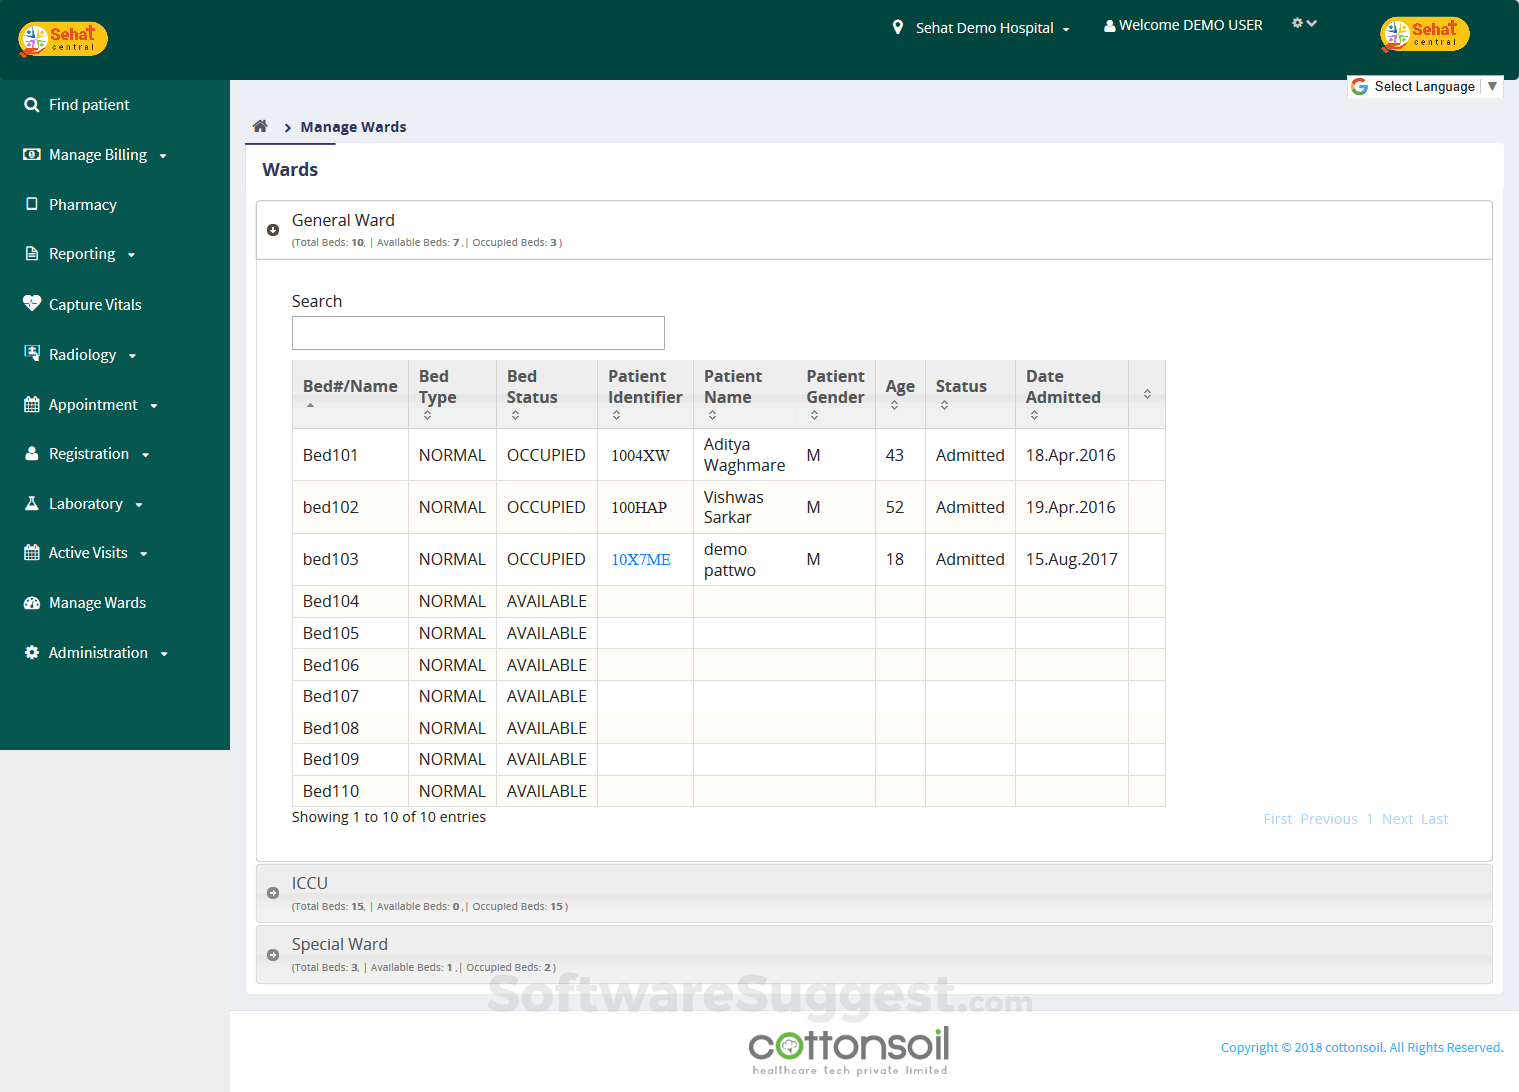Collapse the General Ward section
This screenshot has width=1519, height=1092.
coord(273,230)
